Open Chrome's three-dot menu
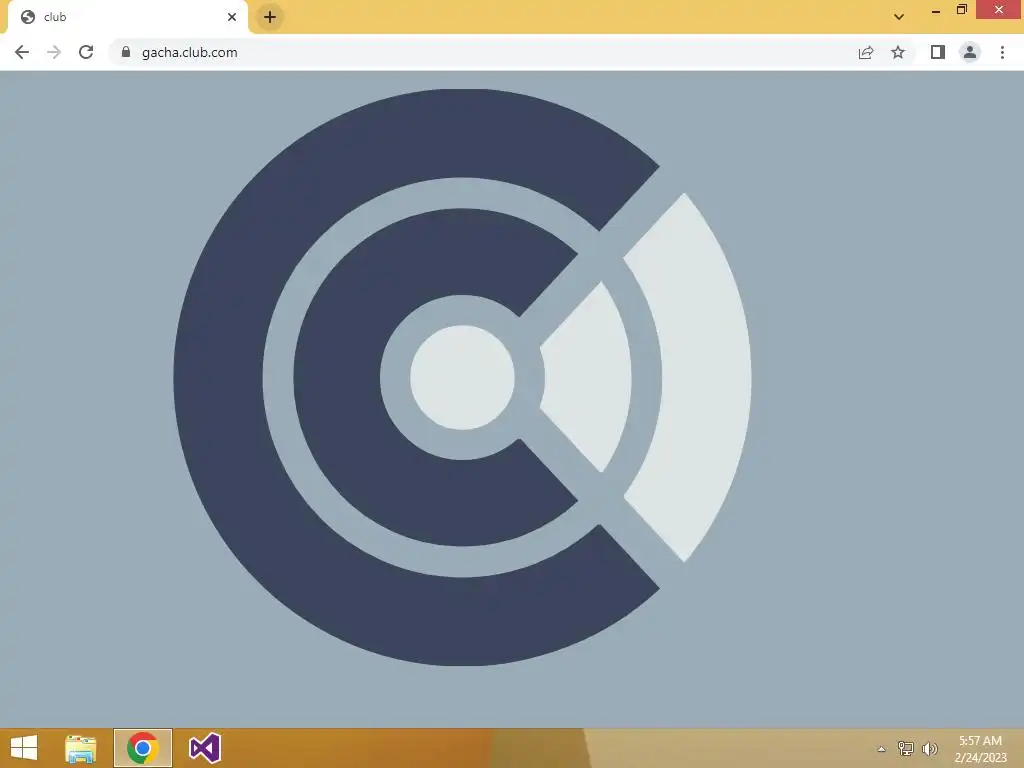1024x768 pixels. (1002, 52)
